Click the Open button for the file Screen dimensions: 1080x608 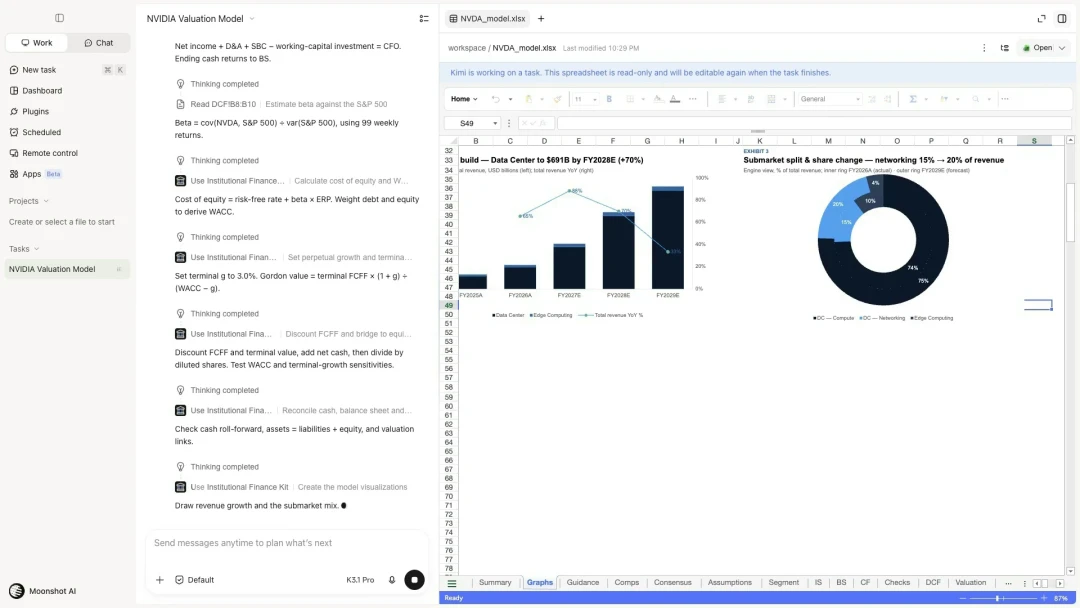1037,48
